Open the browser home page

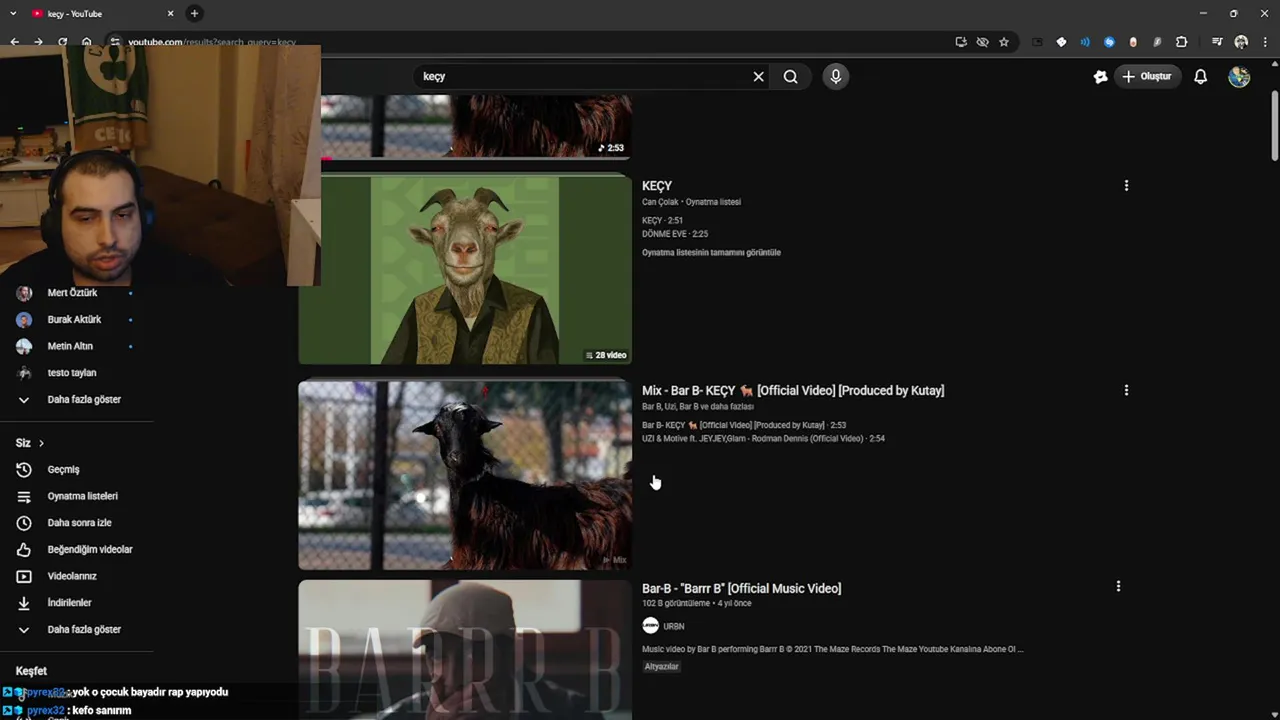[86, 42]
